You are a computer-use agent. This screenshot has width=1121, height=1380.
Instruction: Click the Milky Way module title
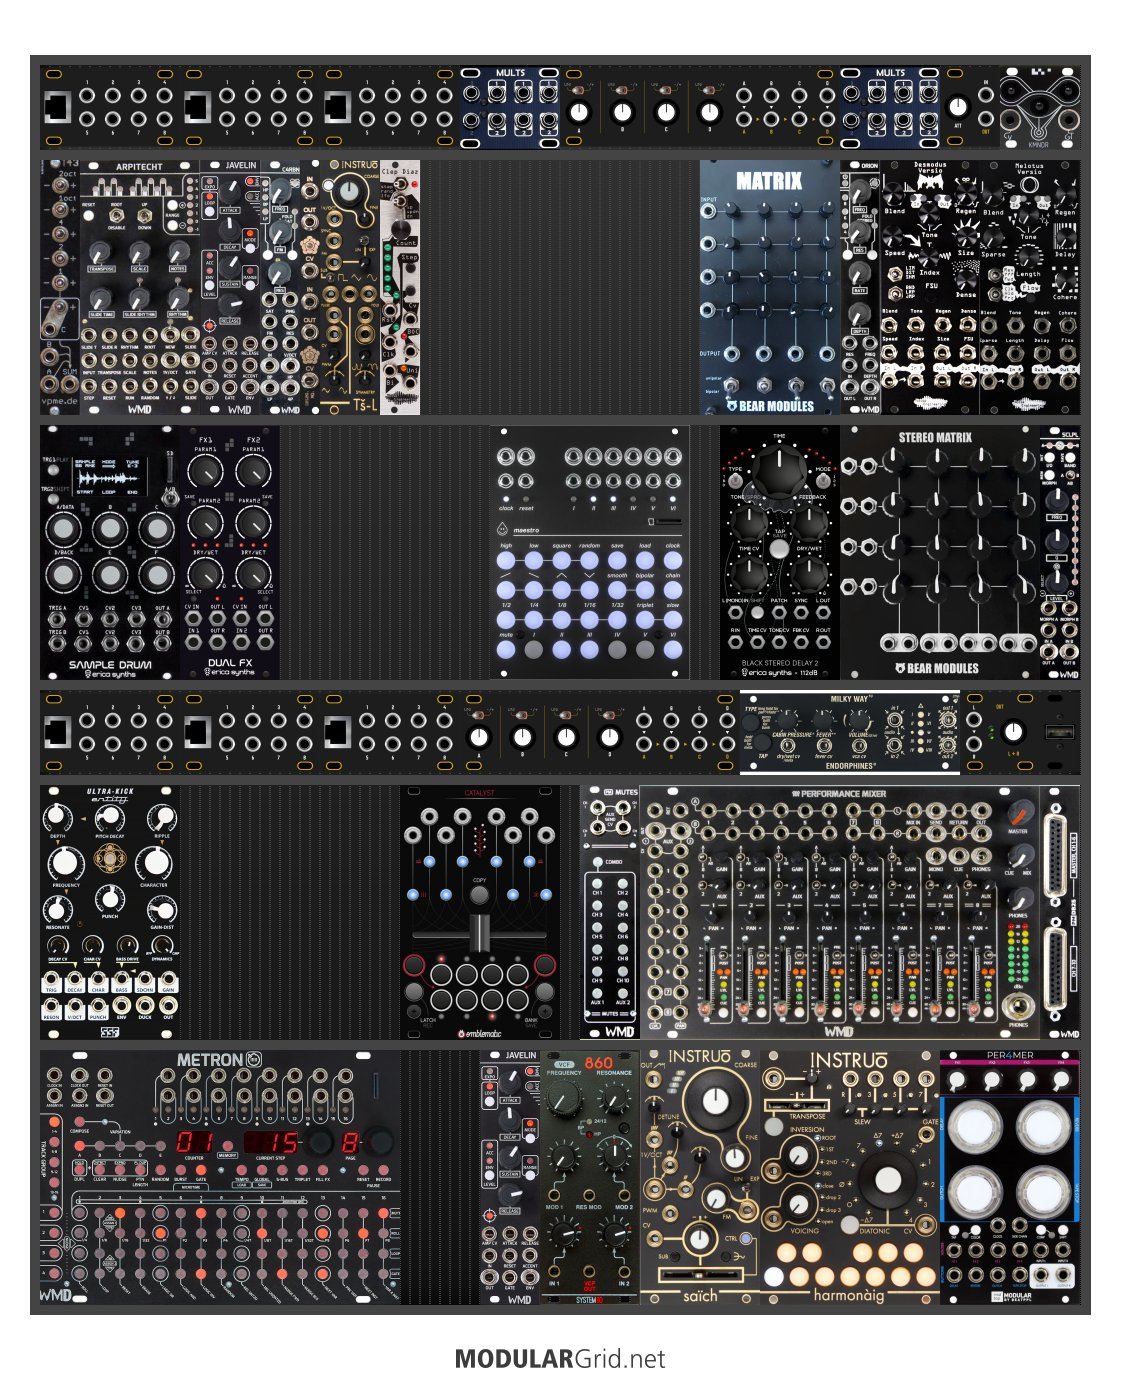coord(850,699)
